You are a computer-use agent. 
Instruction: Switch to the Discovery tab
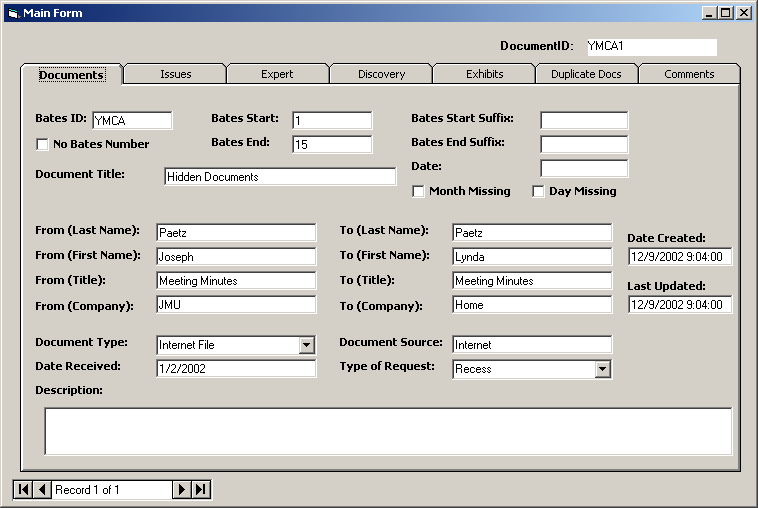381,74
